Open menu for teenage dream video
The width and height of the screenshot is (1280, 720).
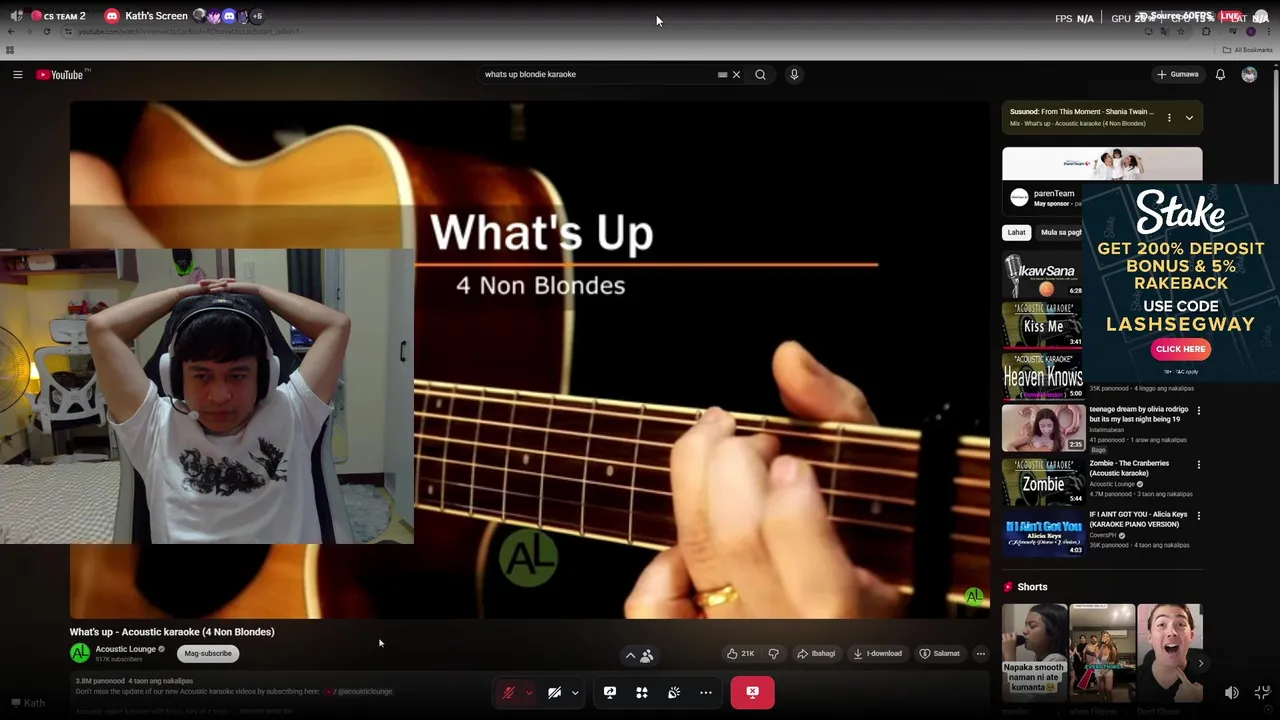coord(1199,410)
